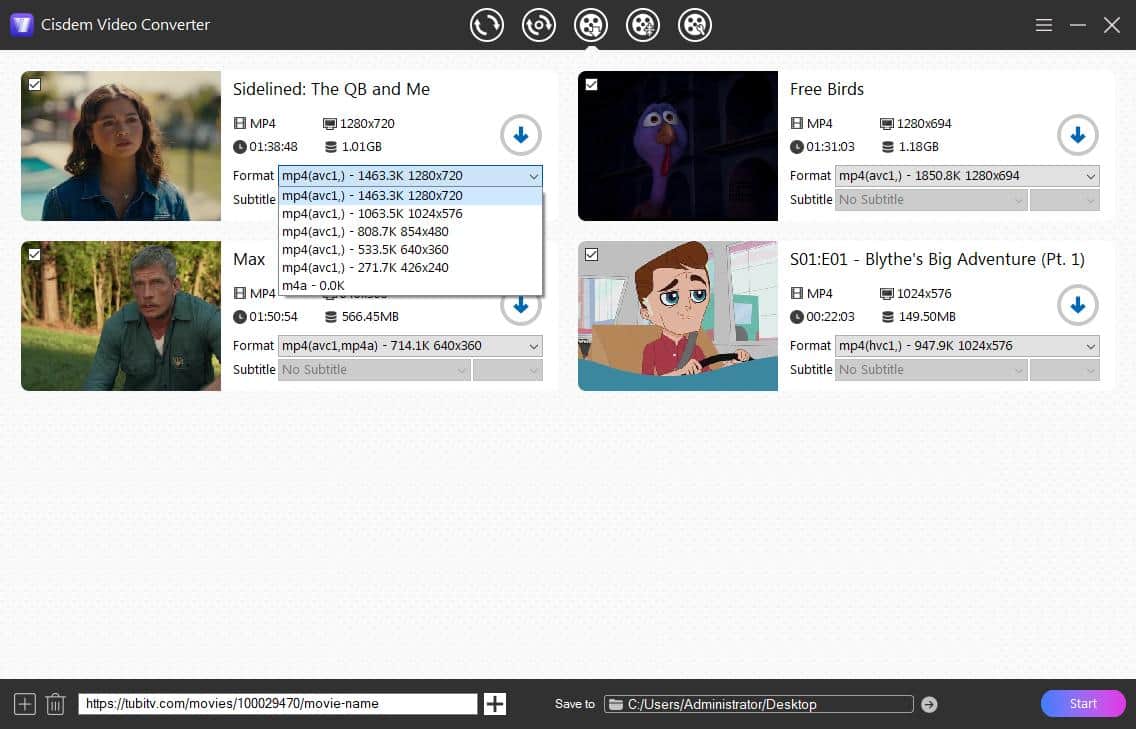Click the Video Downloader film-reel icon
This screenshot has height=729, width=1136.
pyautogui.click(x=591, y=25)
